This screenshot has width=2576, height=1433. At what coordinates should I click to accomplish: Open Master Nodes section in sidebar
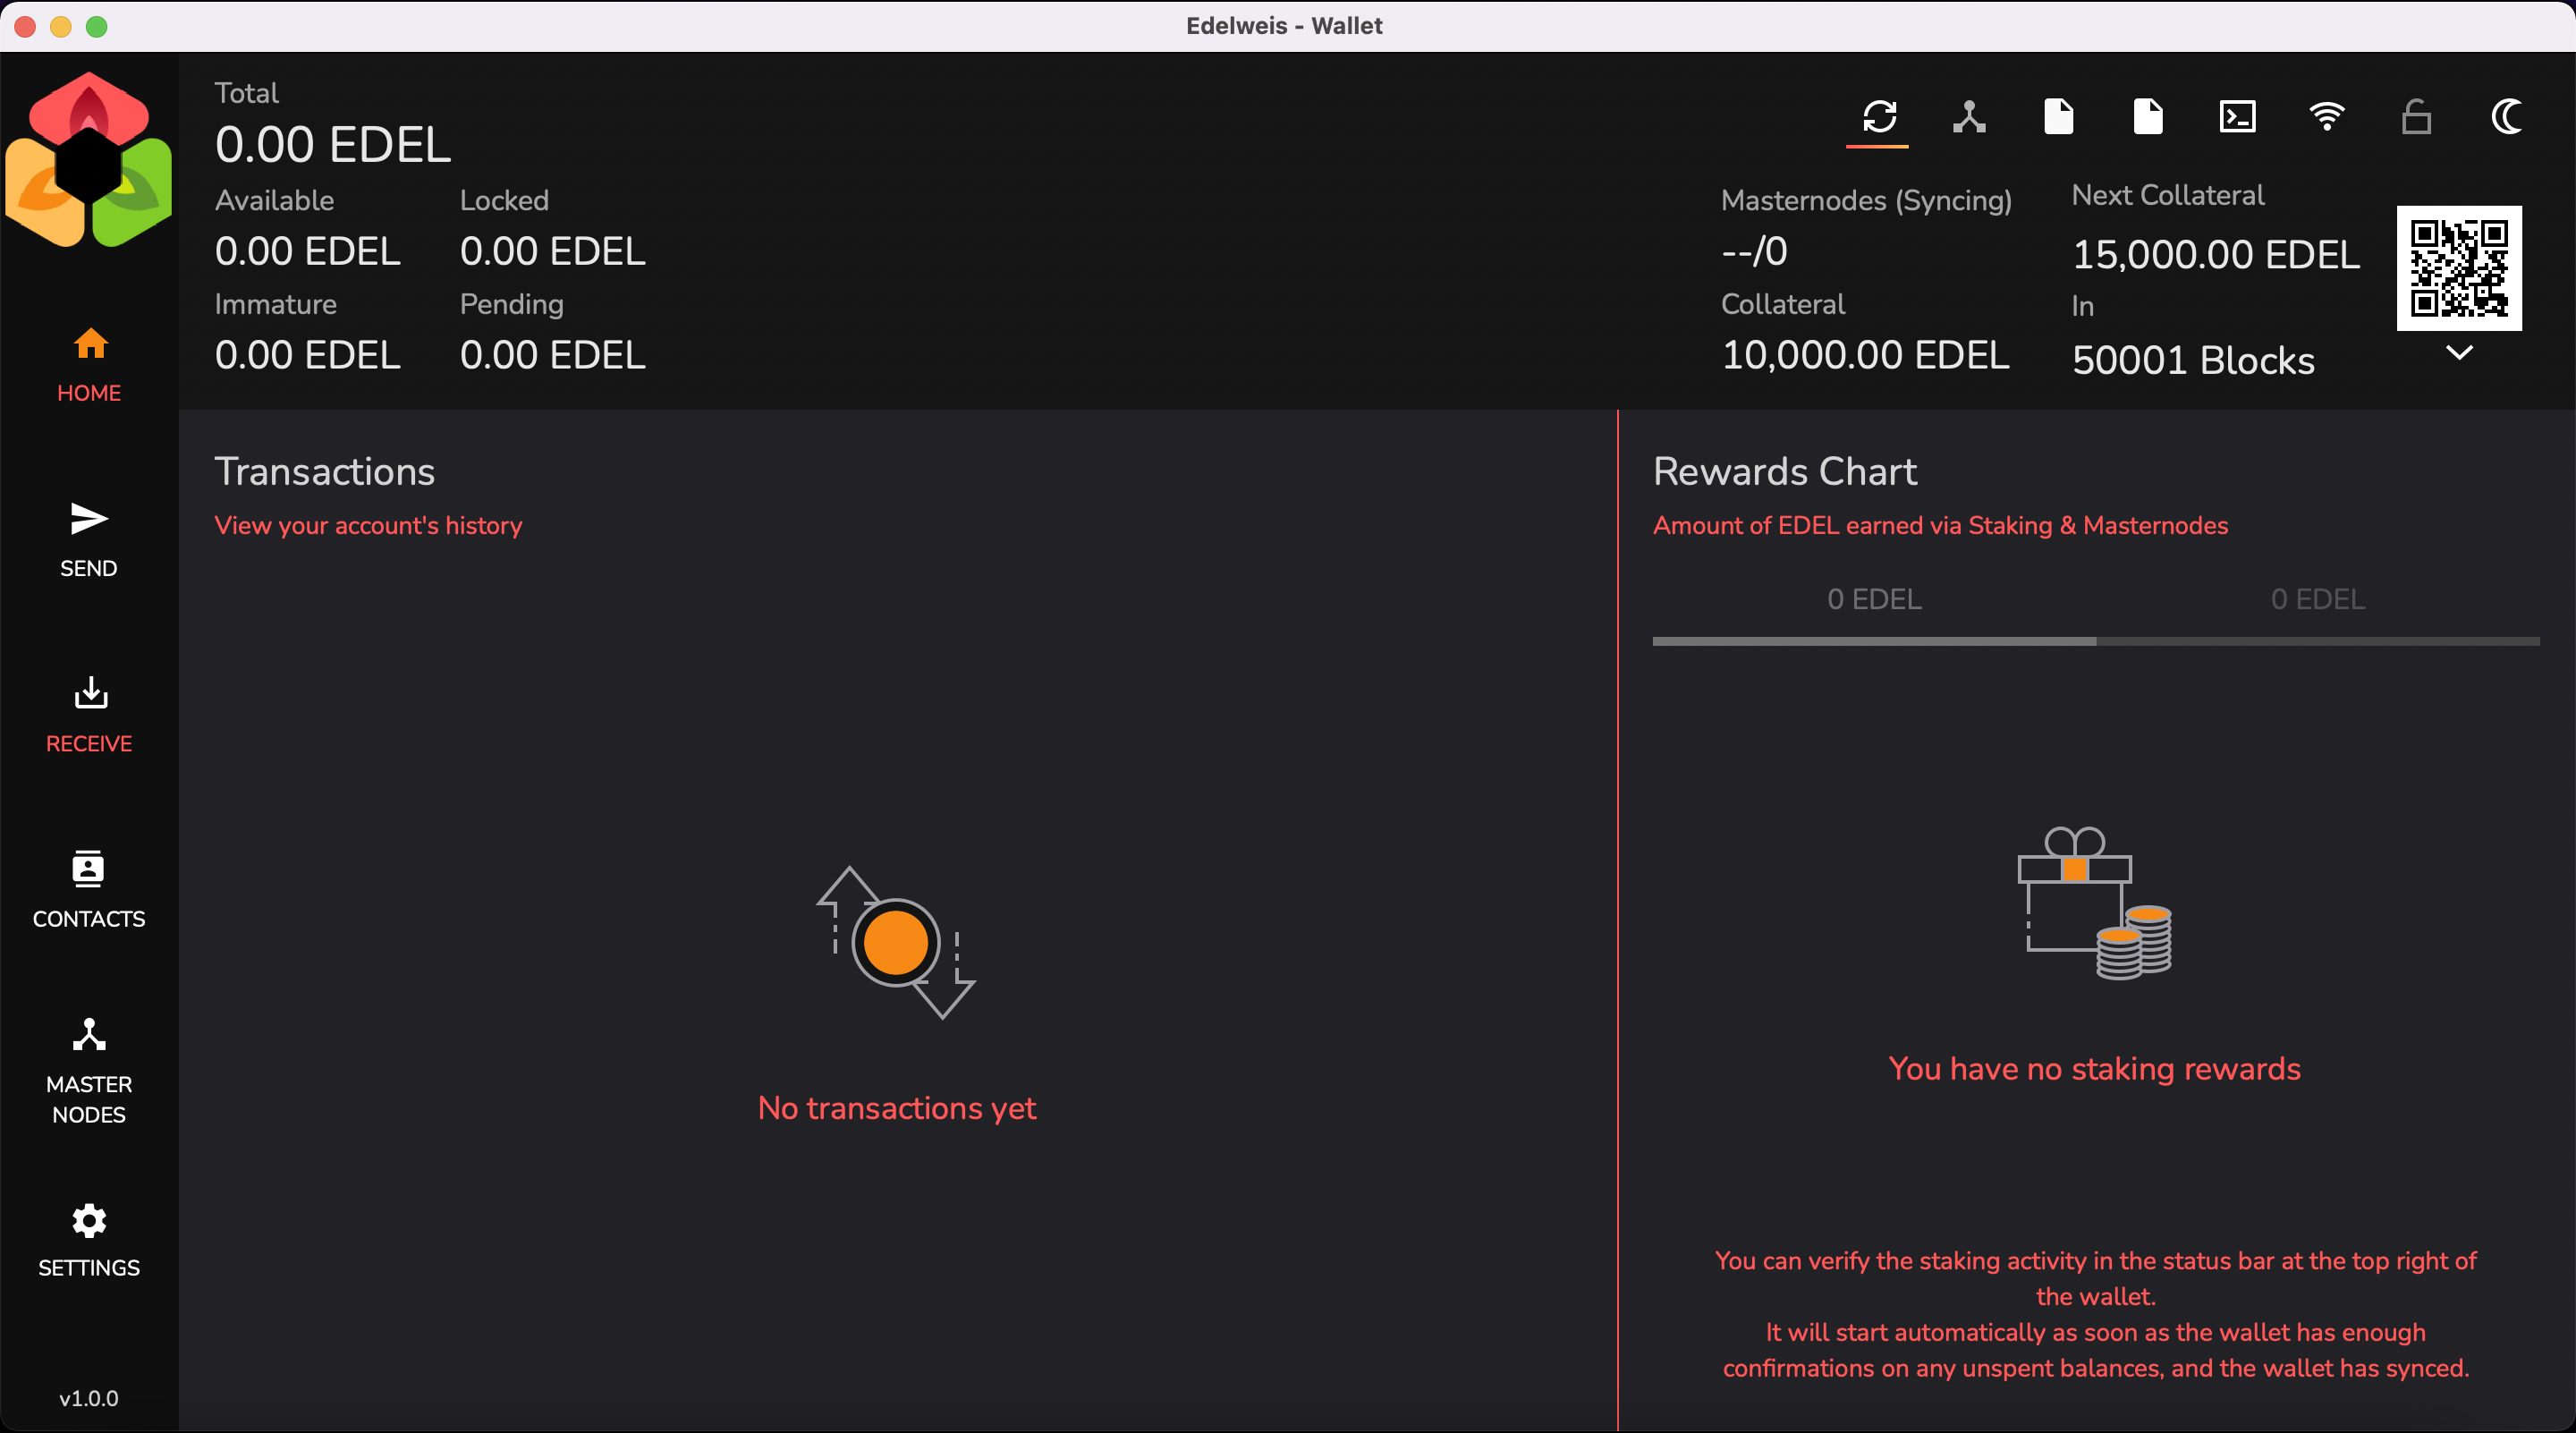point(89,1070)
